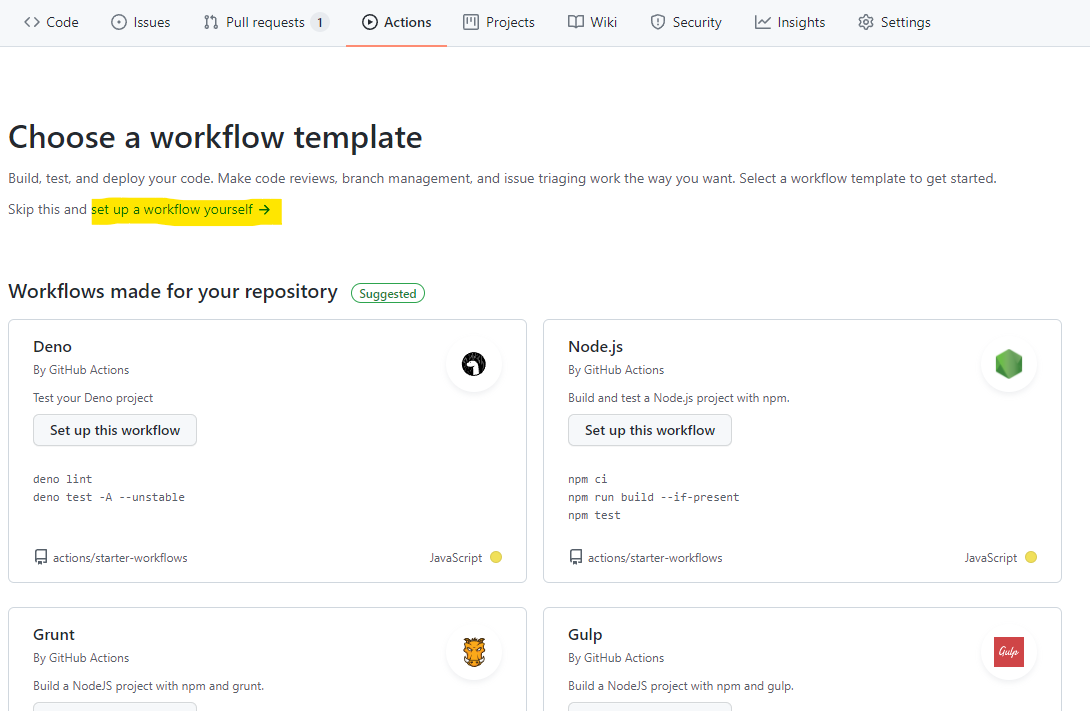The width and height of the screenshot is (1090, 711).
Task: Click the 'npm ci' command text
Action: tap(587, 479)
